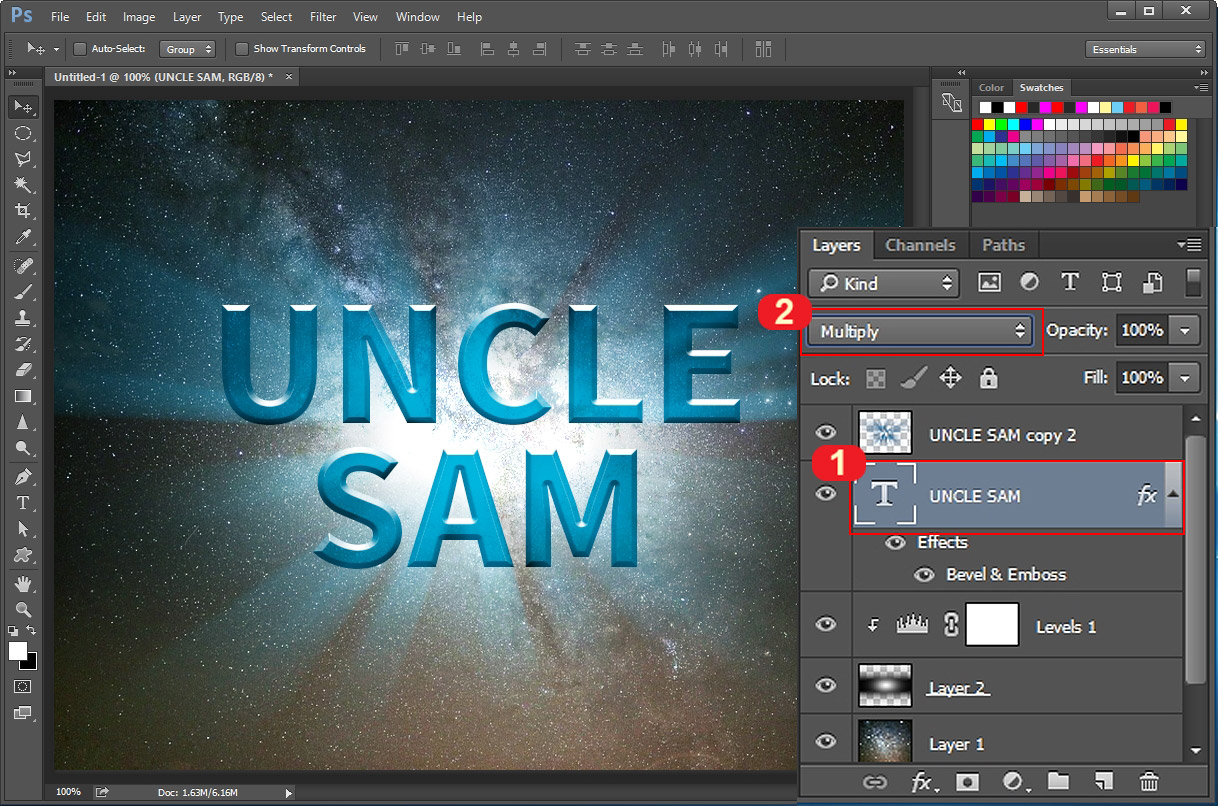The image size is (1218, 806).
Task: Hide the Bevel & Emboss effect
Action: pyautogui.click(x=925, y=575)
